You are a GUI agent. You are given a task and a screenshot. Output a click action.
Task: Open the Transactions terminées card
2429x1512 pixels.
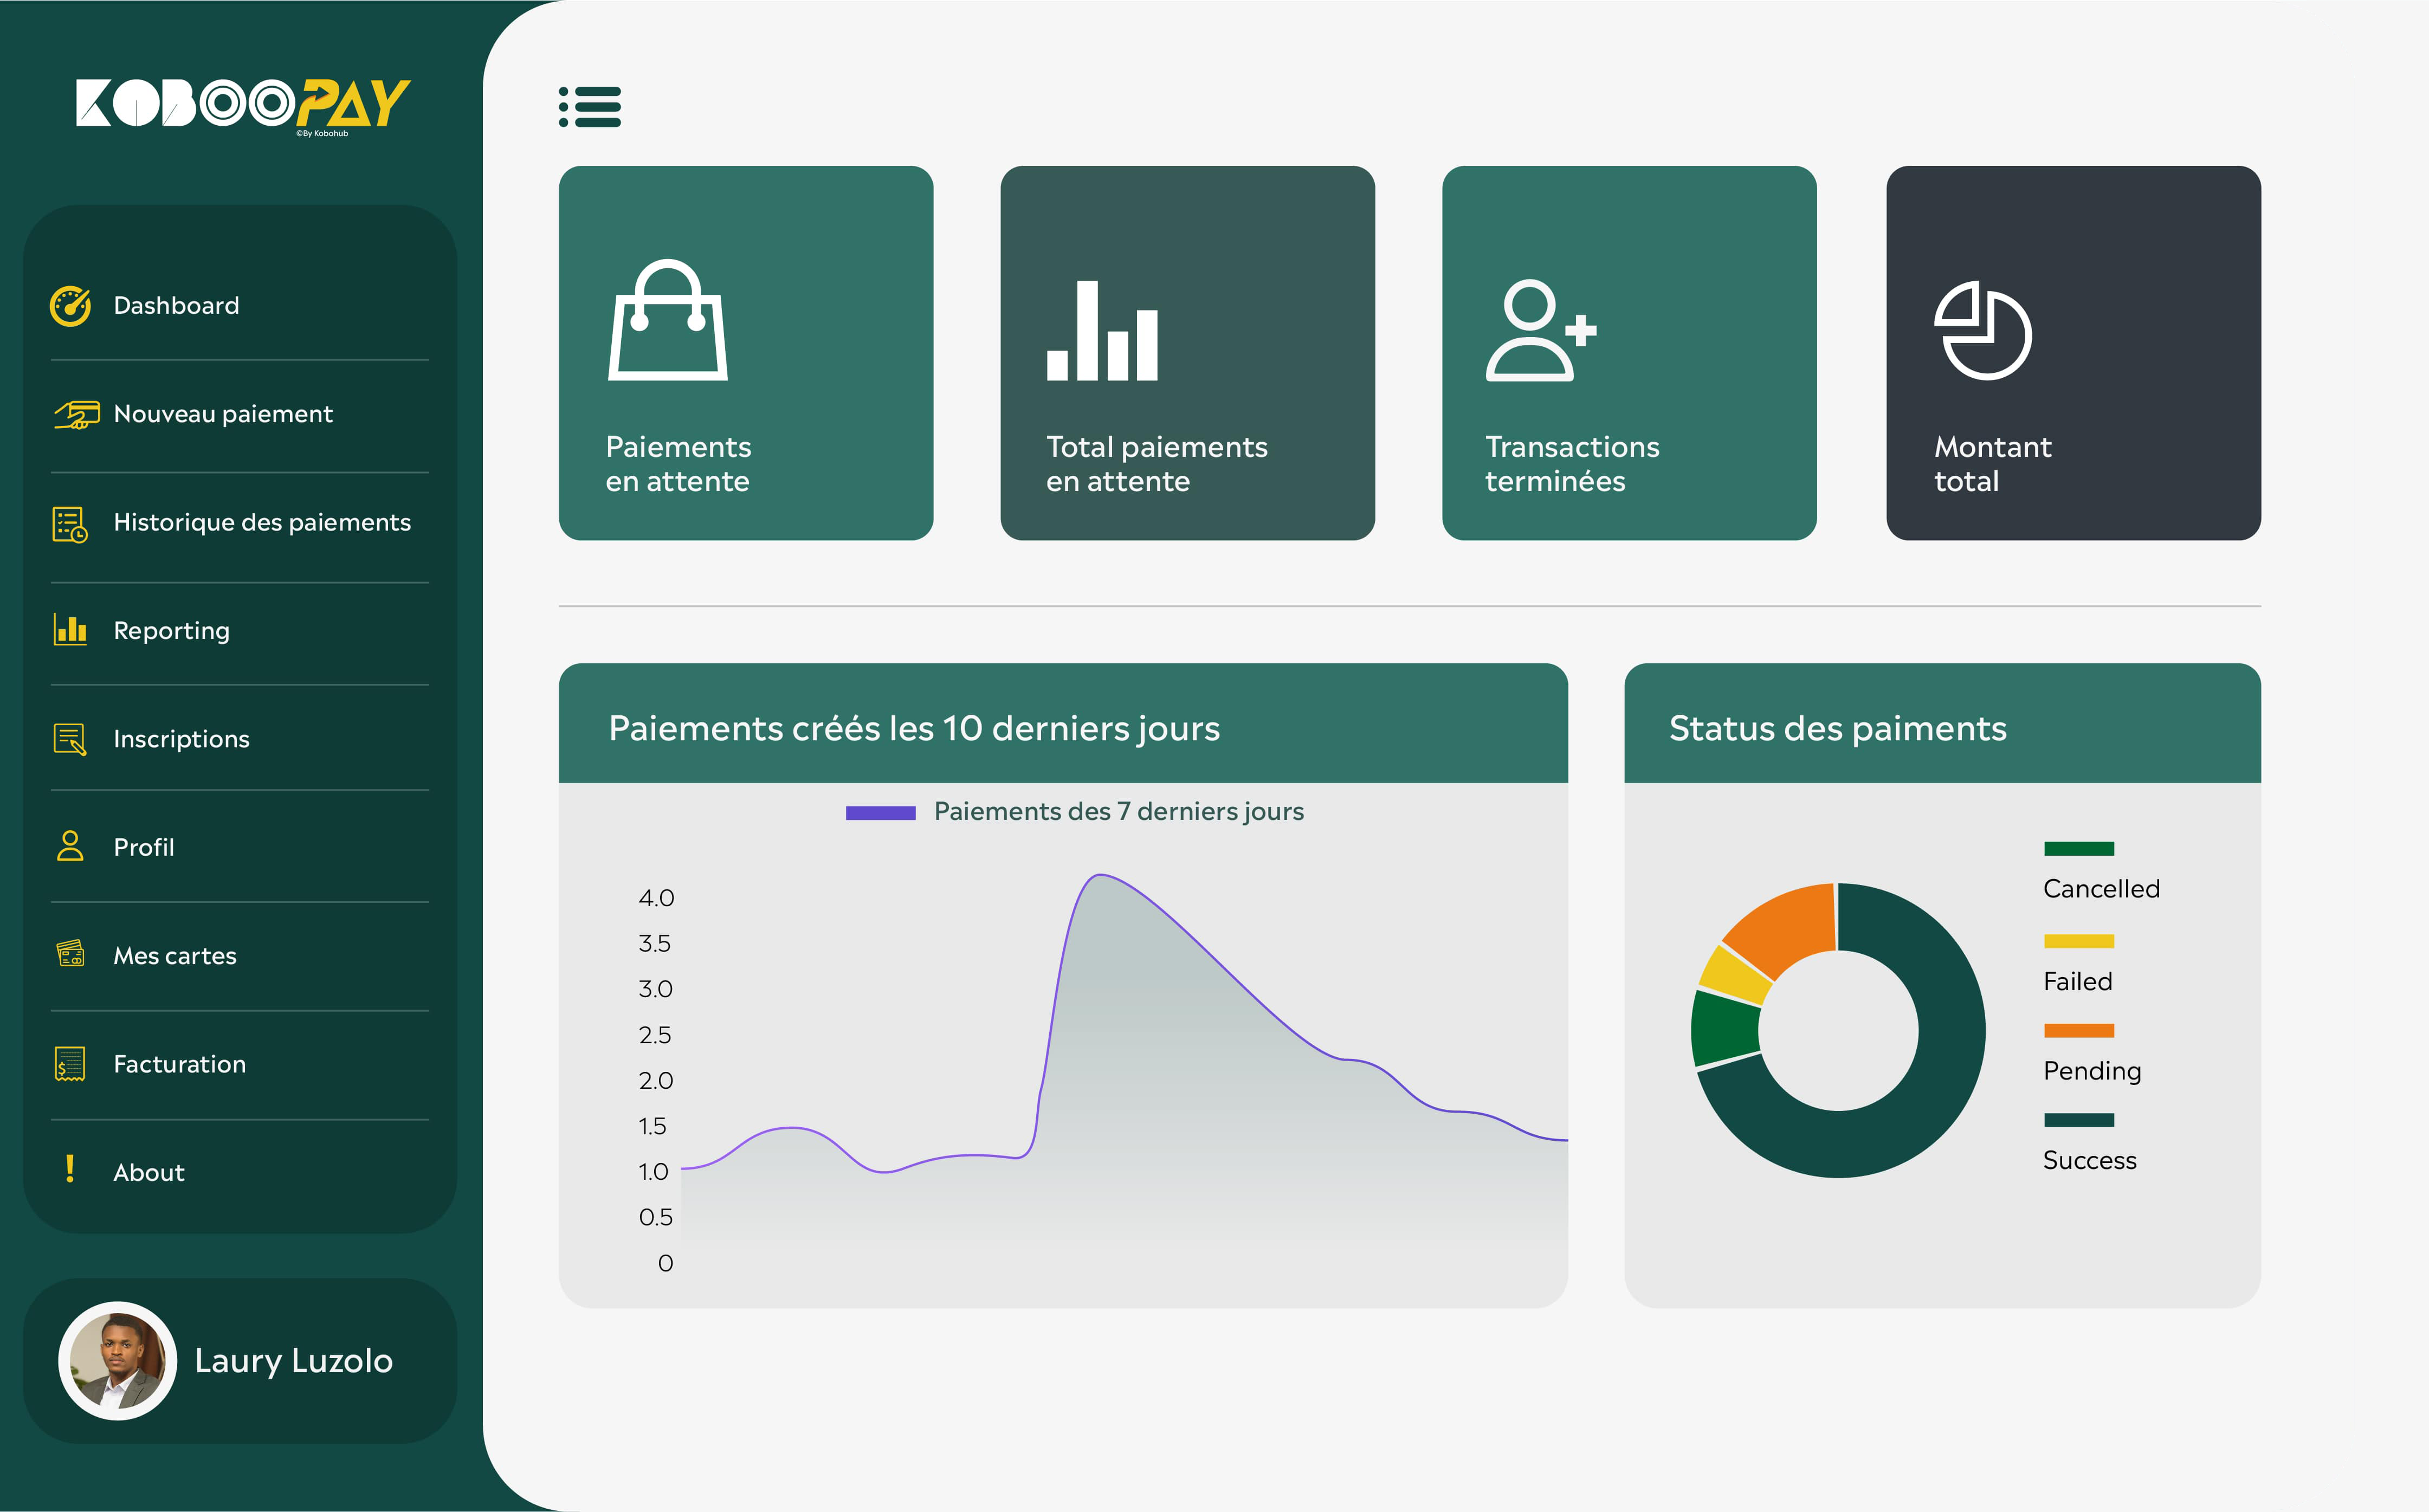[1629, 353]
